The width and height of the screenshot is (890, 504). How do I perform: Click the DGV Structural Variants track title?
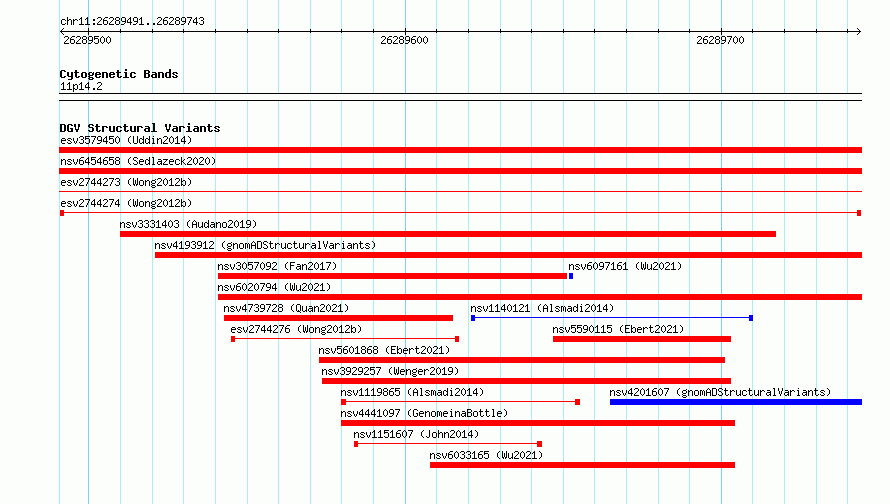coord(140,128)
